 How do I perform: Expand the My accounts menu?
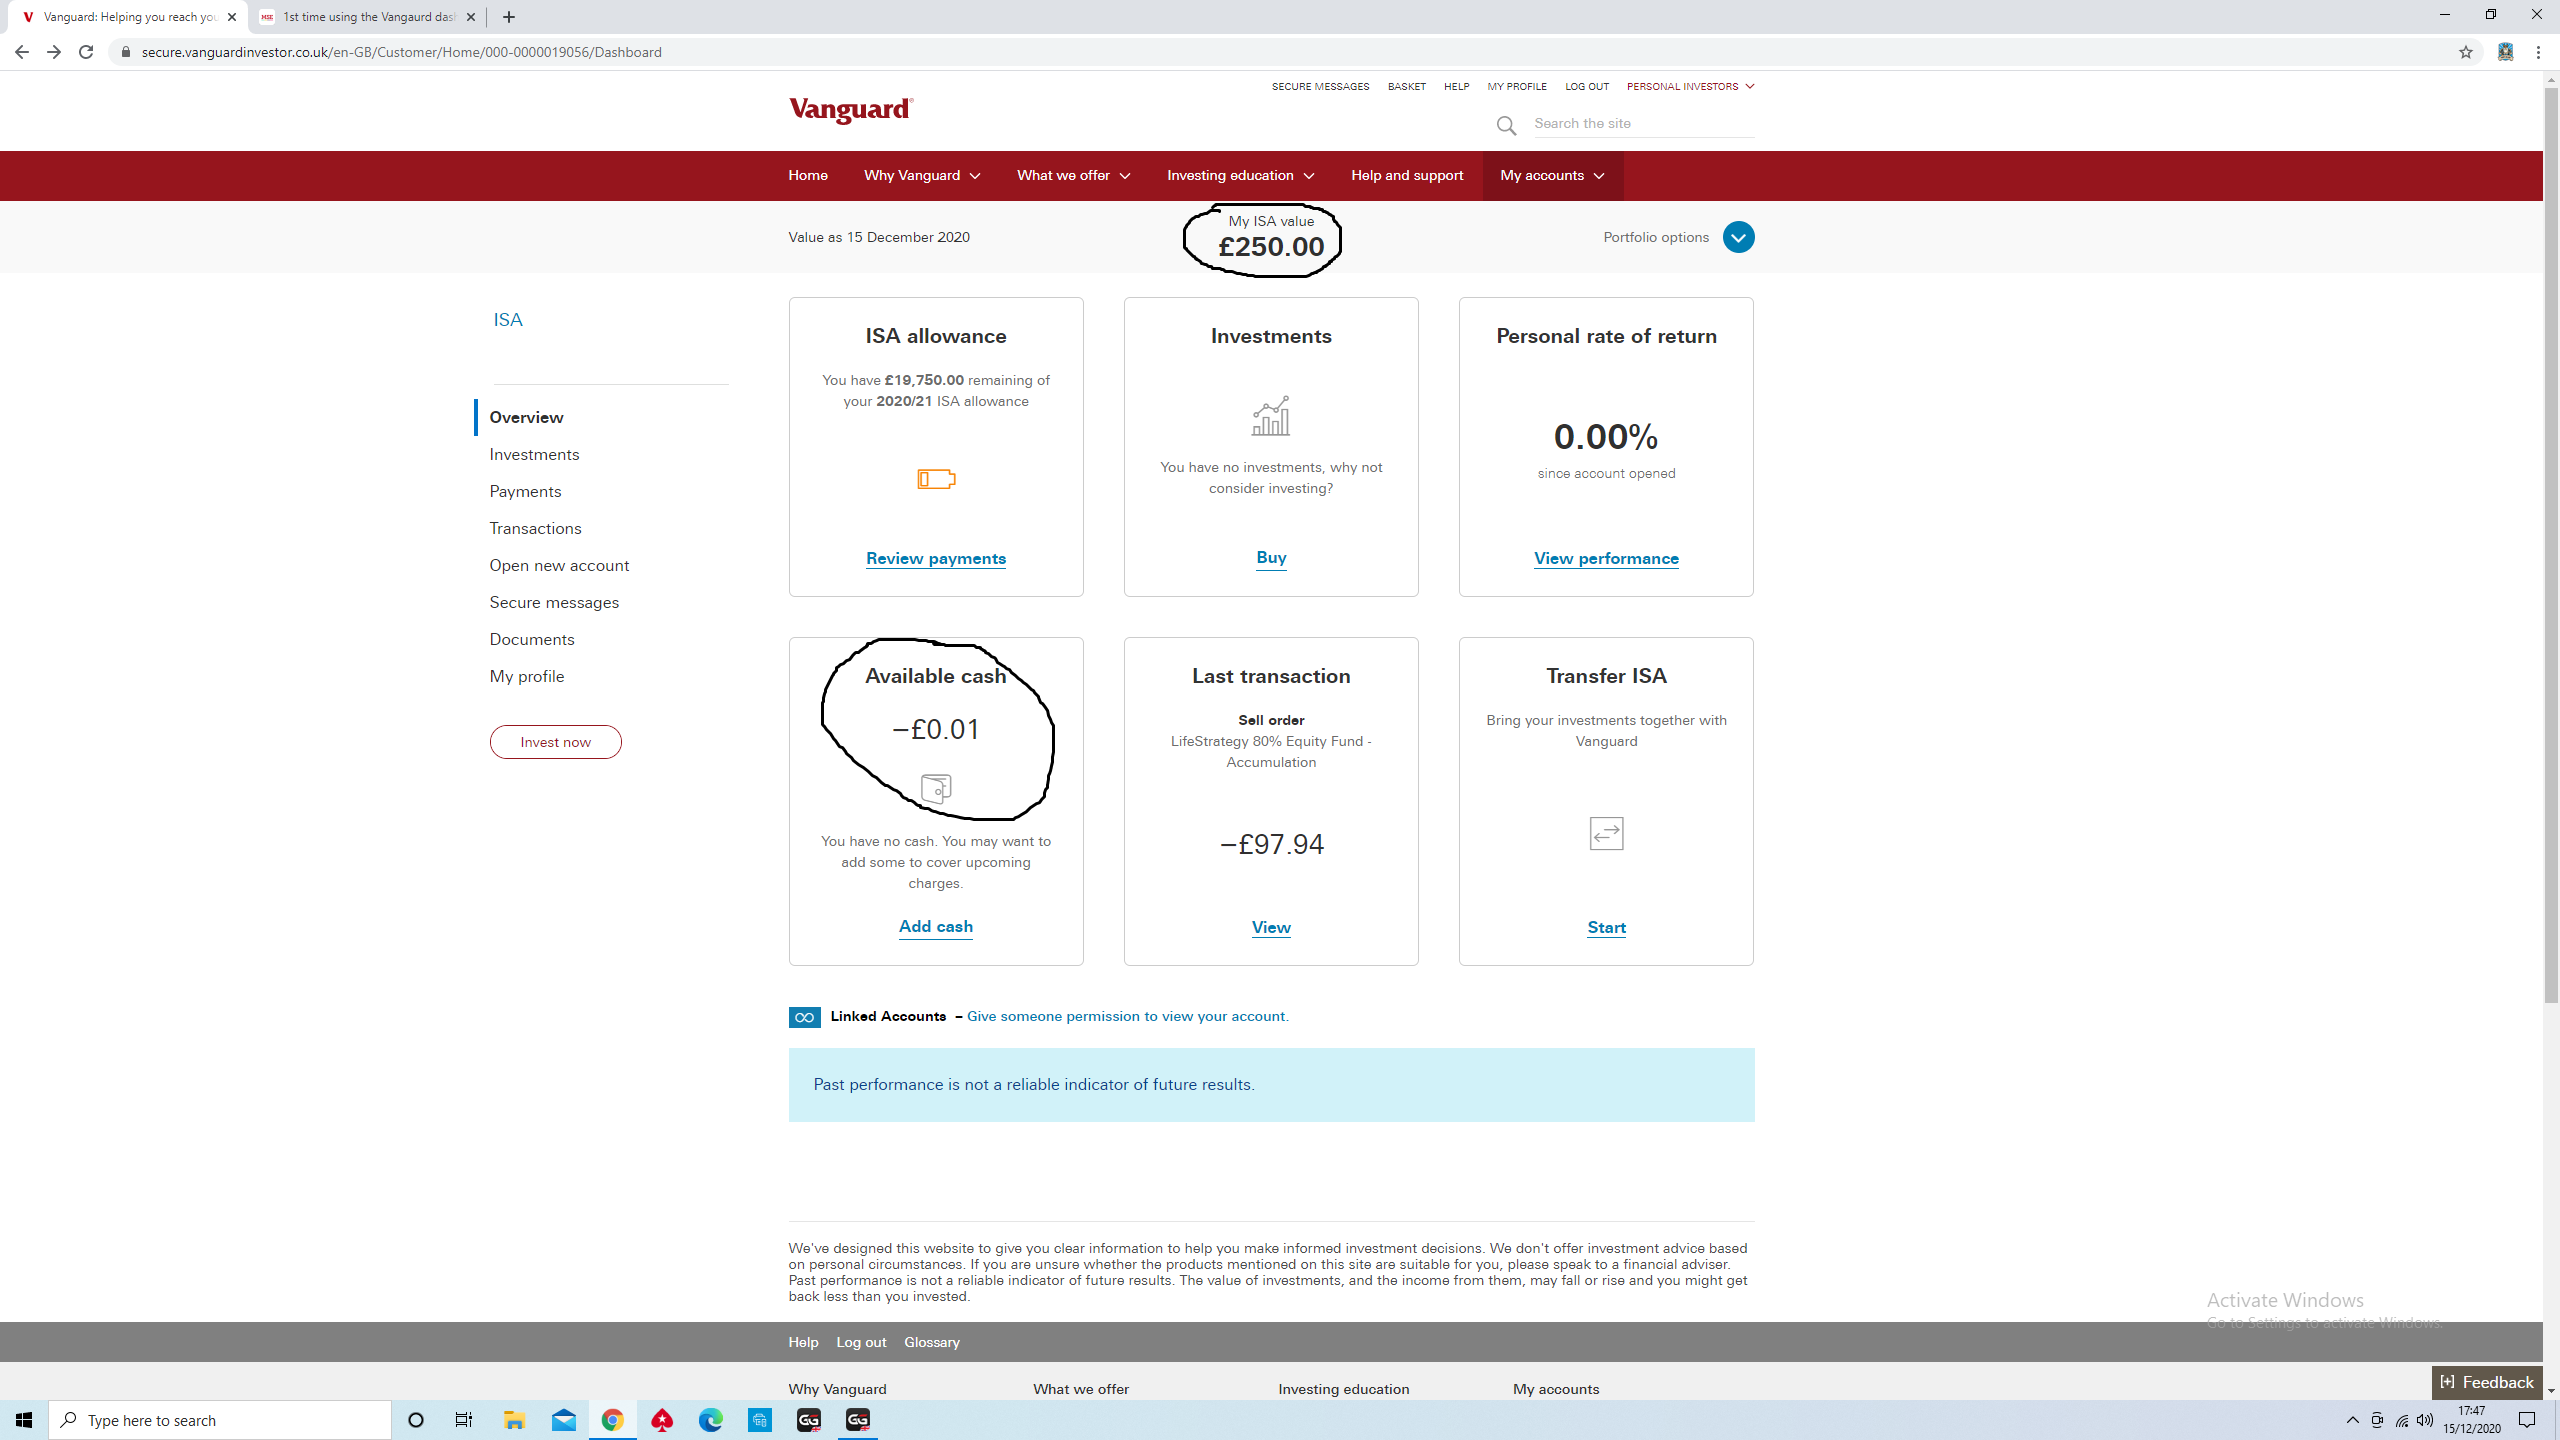coord(1552,176)
